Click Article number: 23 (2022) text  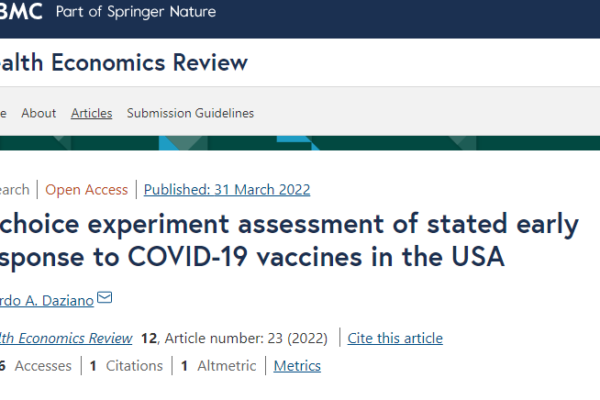tap(246, 338)
